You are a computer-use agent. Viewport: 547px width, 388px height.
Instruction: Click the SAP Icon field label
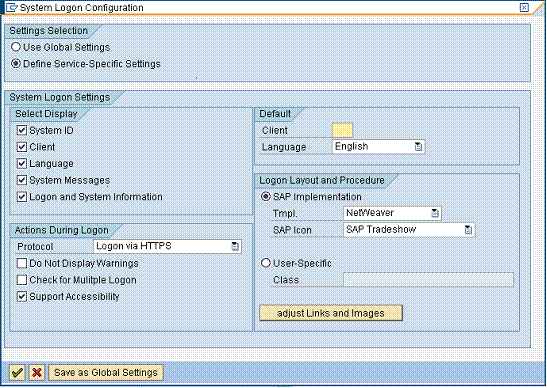(292, 230)
